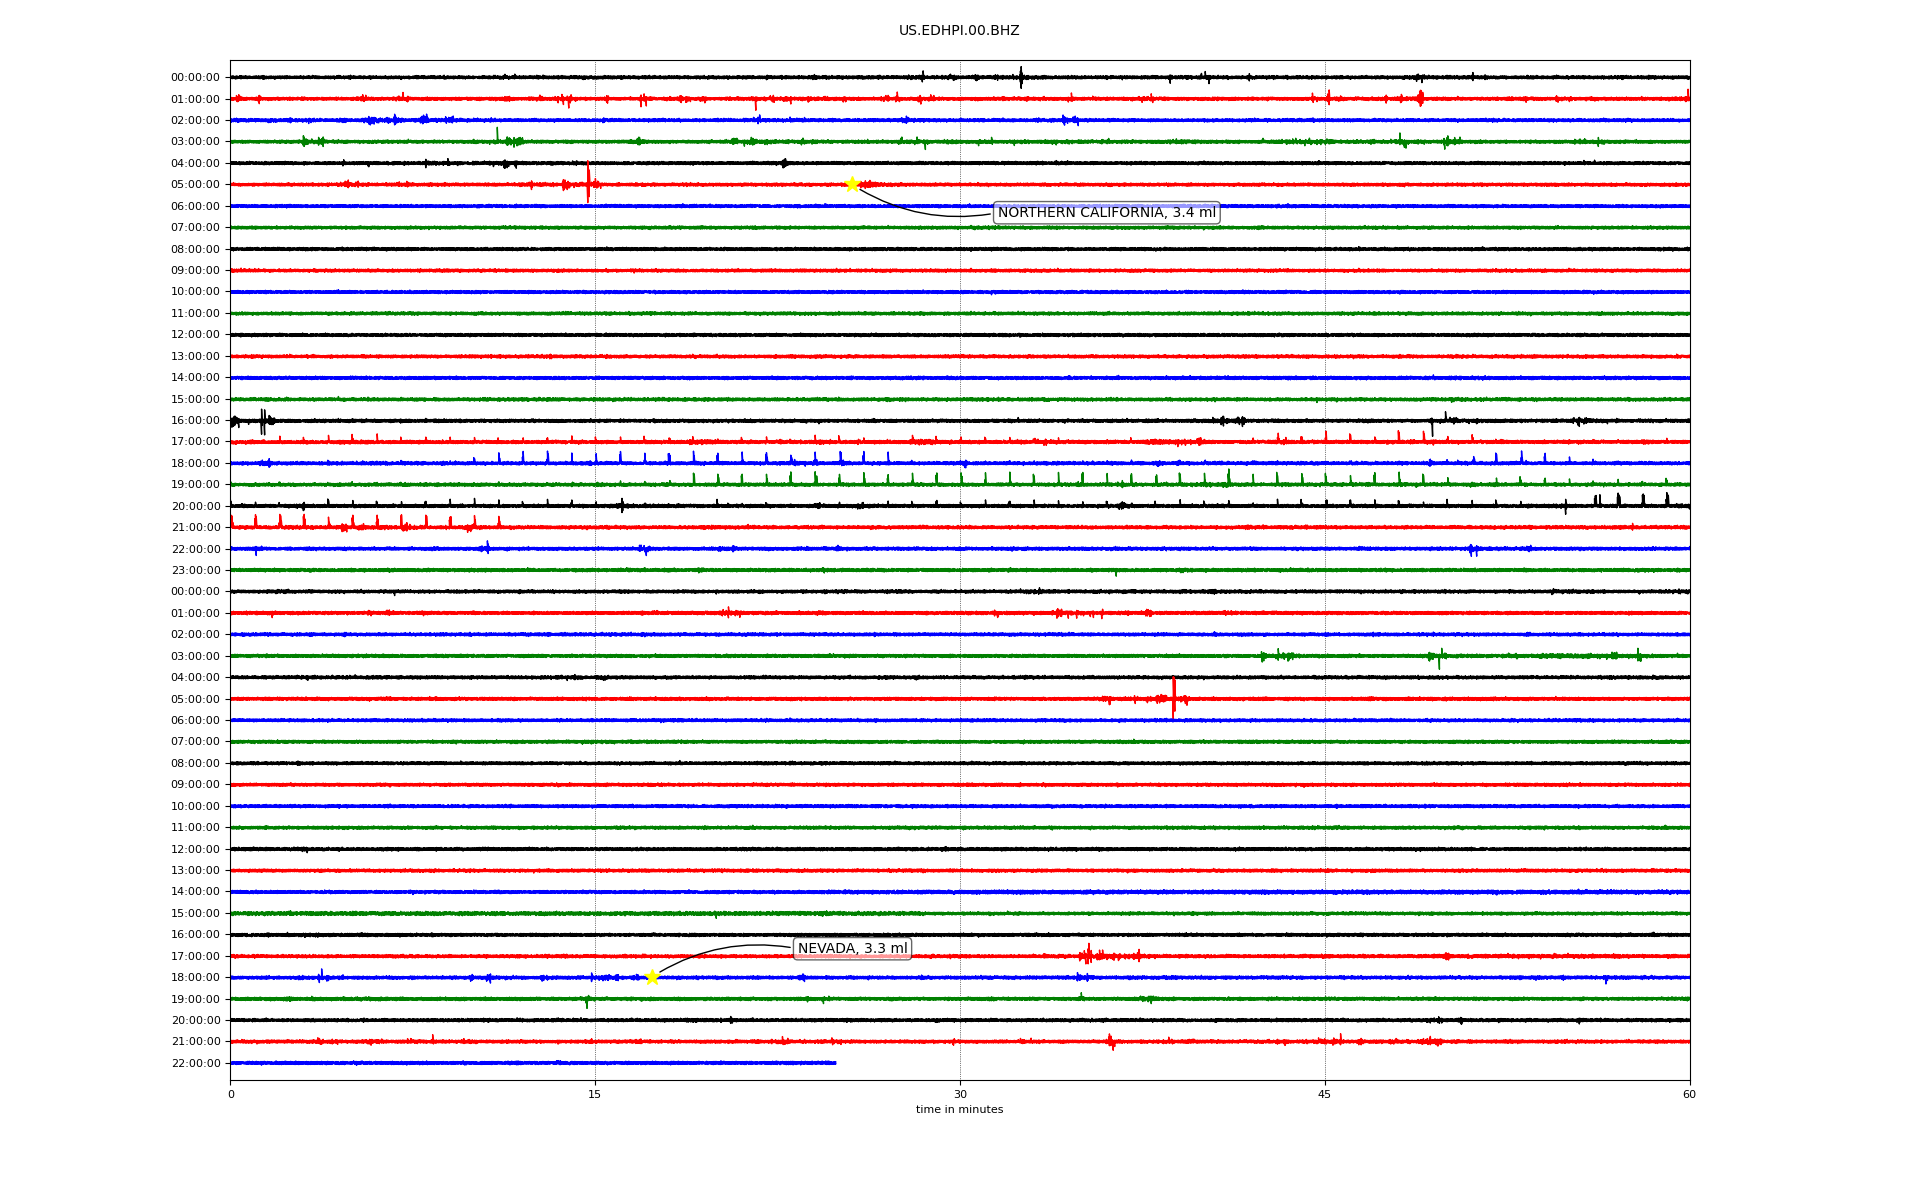Image resolution: width=1920 pixels, height=1200 pixels.
Task: Click the plot title US.EDHPI.00.BHZ
Action: click(x=958, y=31)
